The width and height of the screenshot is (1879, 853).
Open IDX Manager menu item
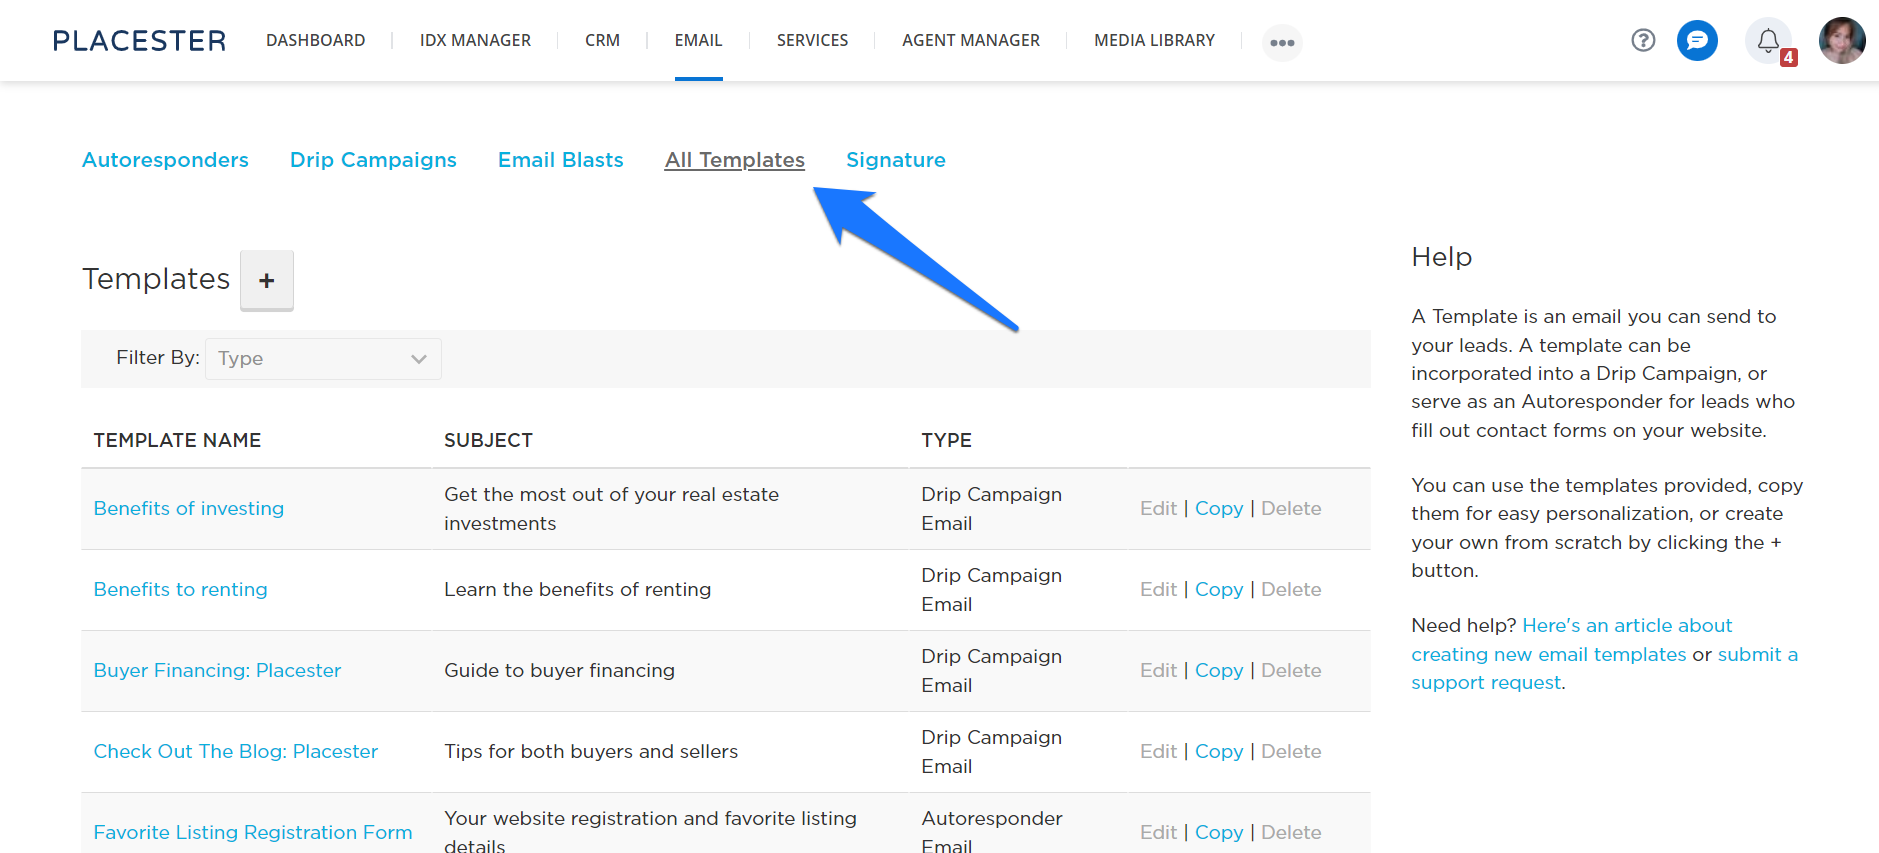pyautogui.click(x=475, y=40)
